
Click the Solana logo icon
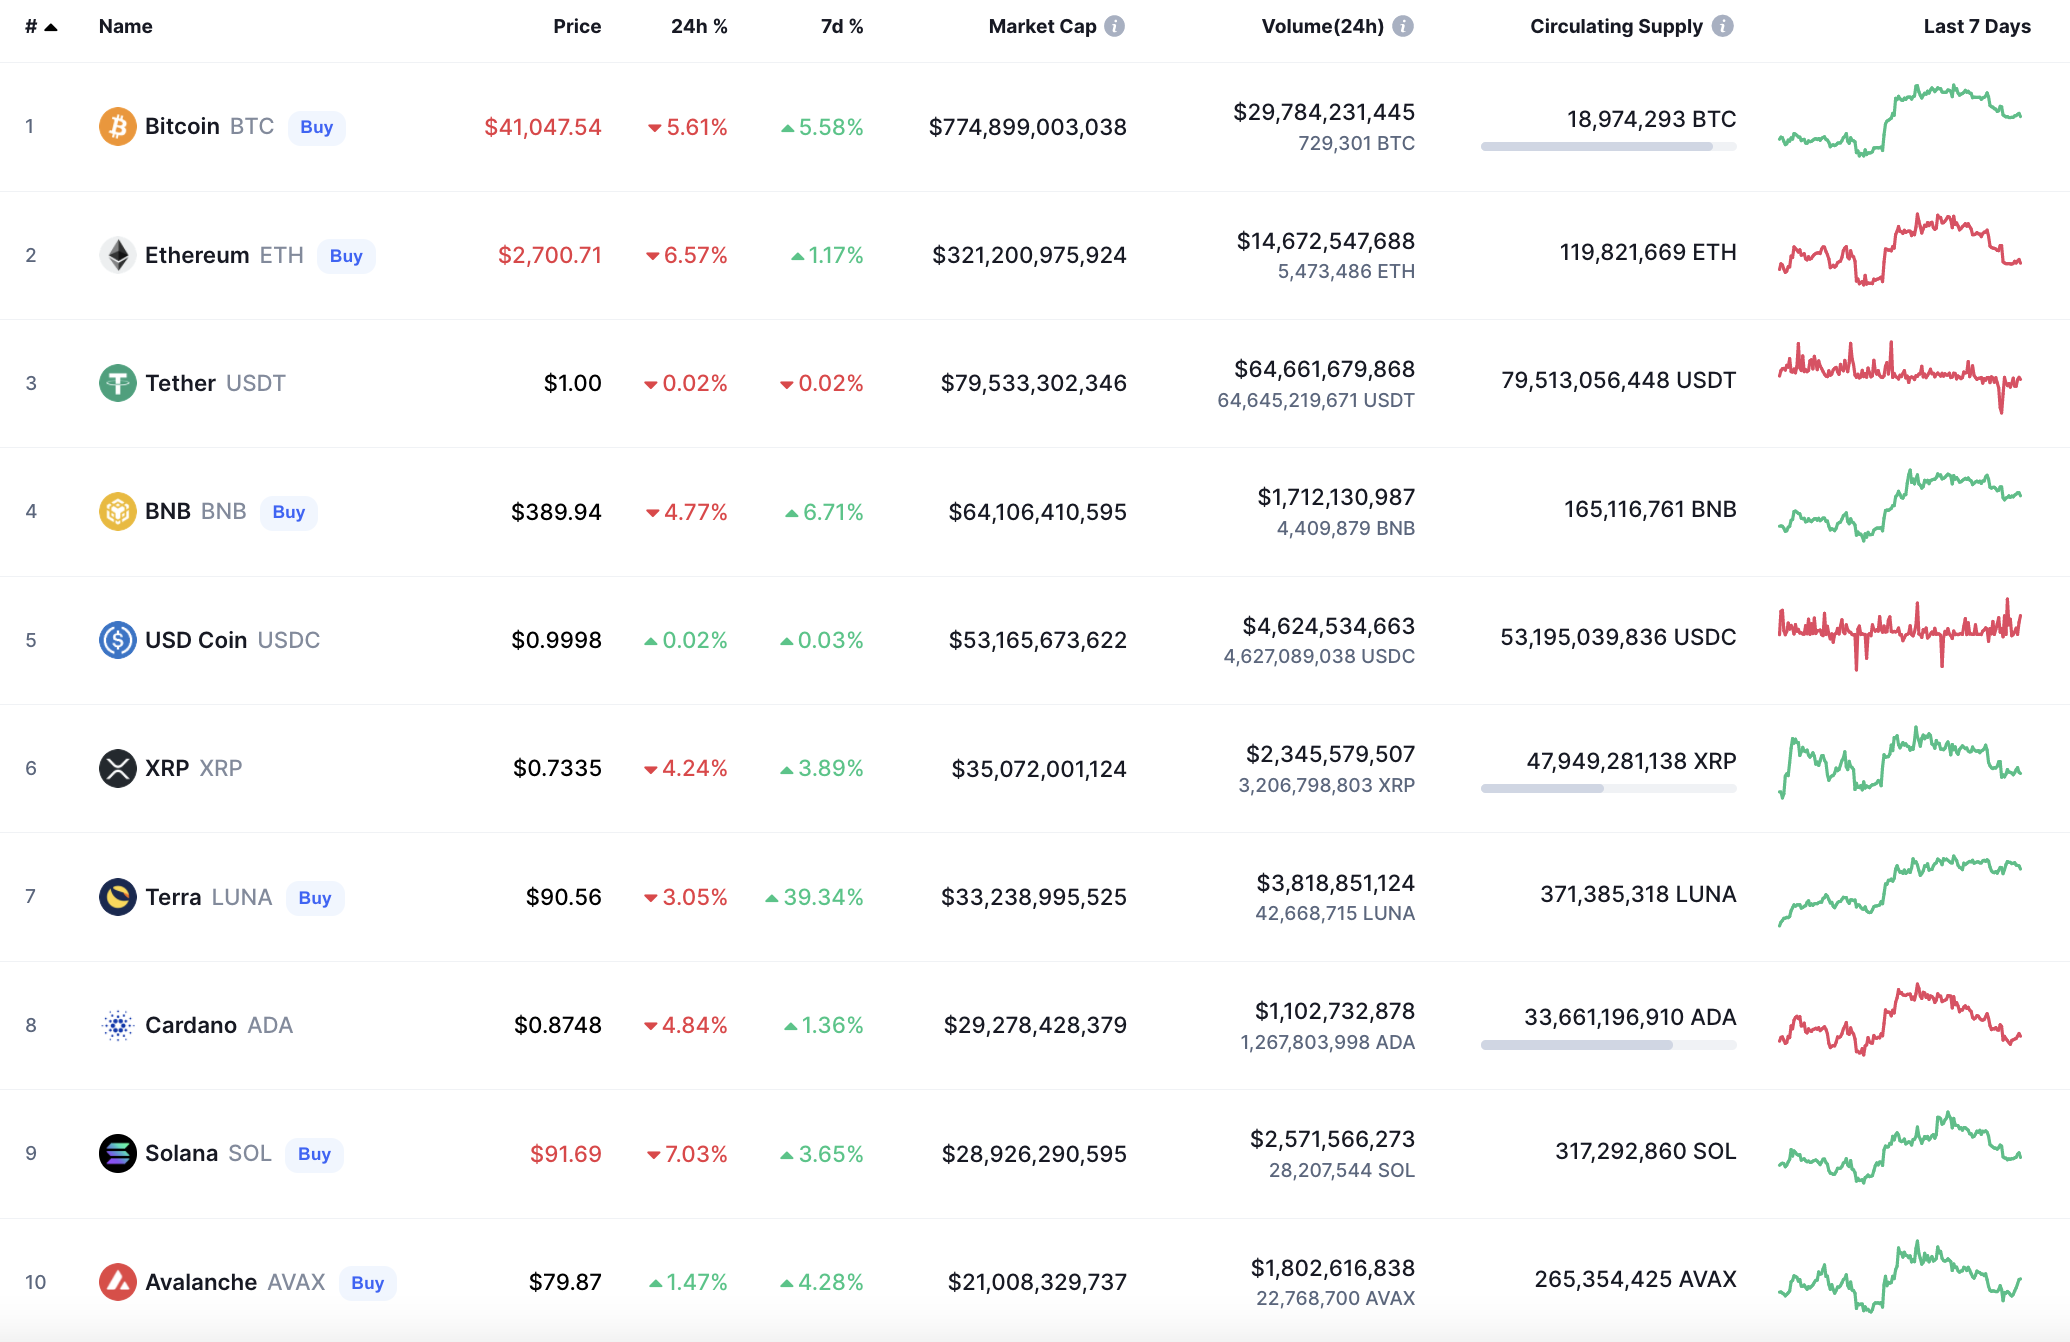click(117, 1153)
